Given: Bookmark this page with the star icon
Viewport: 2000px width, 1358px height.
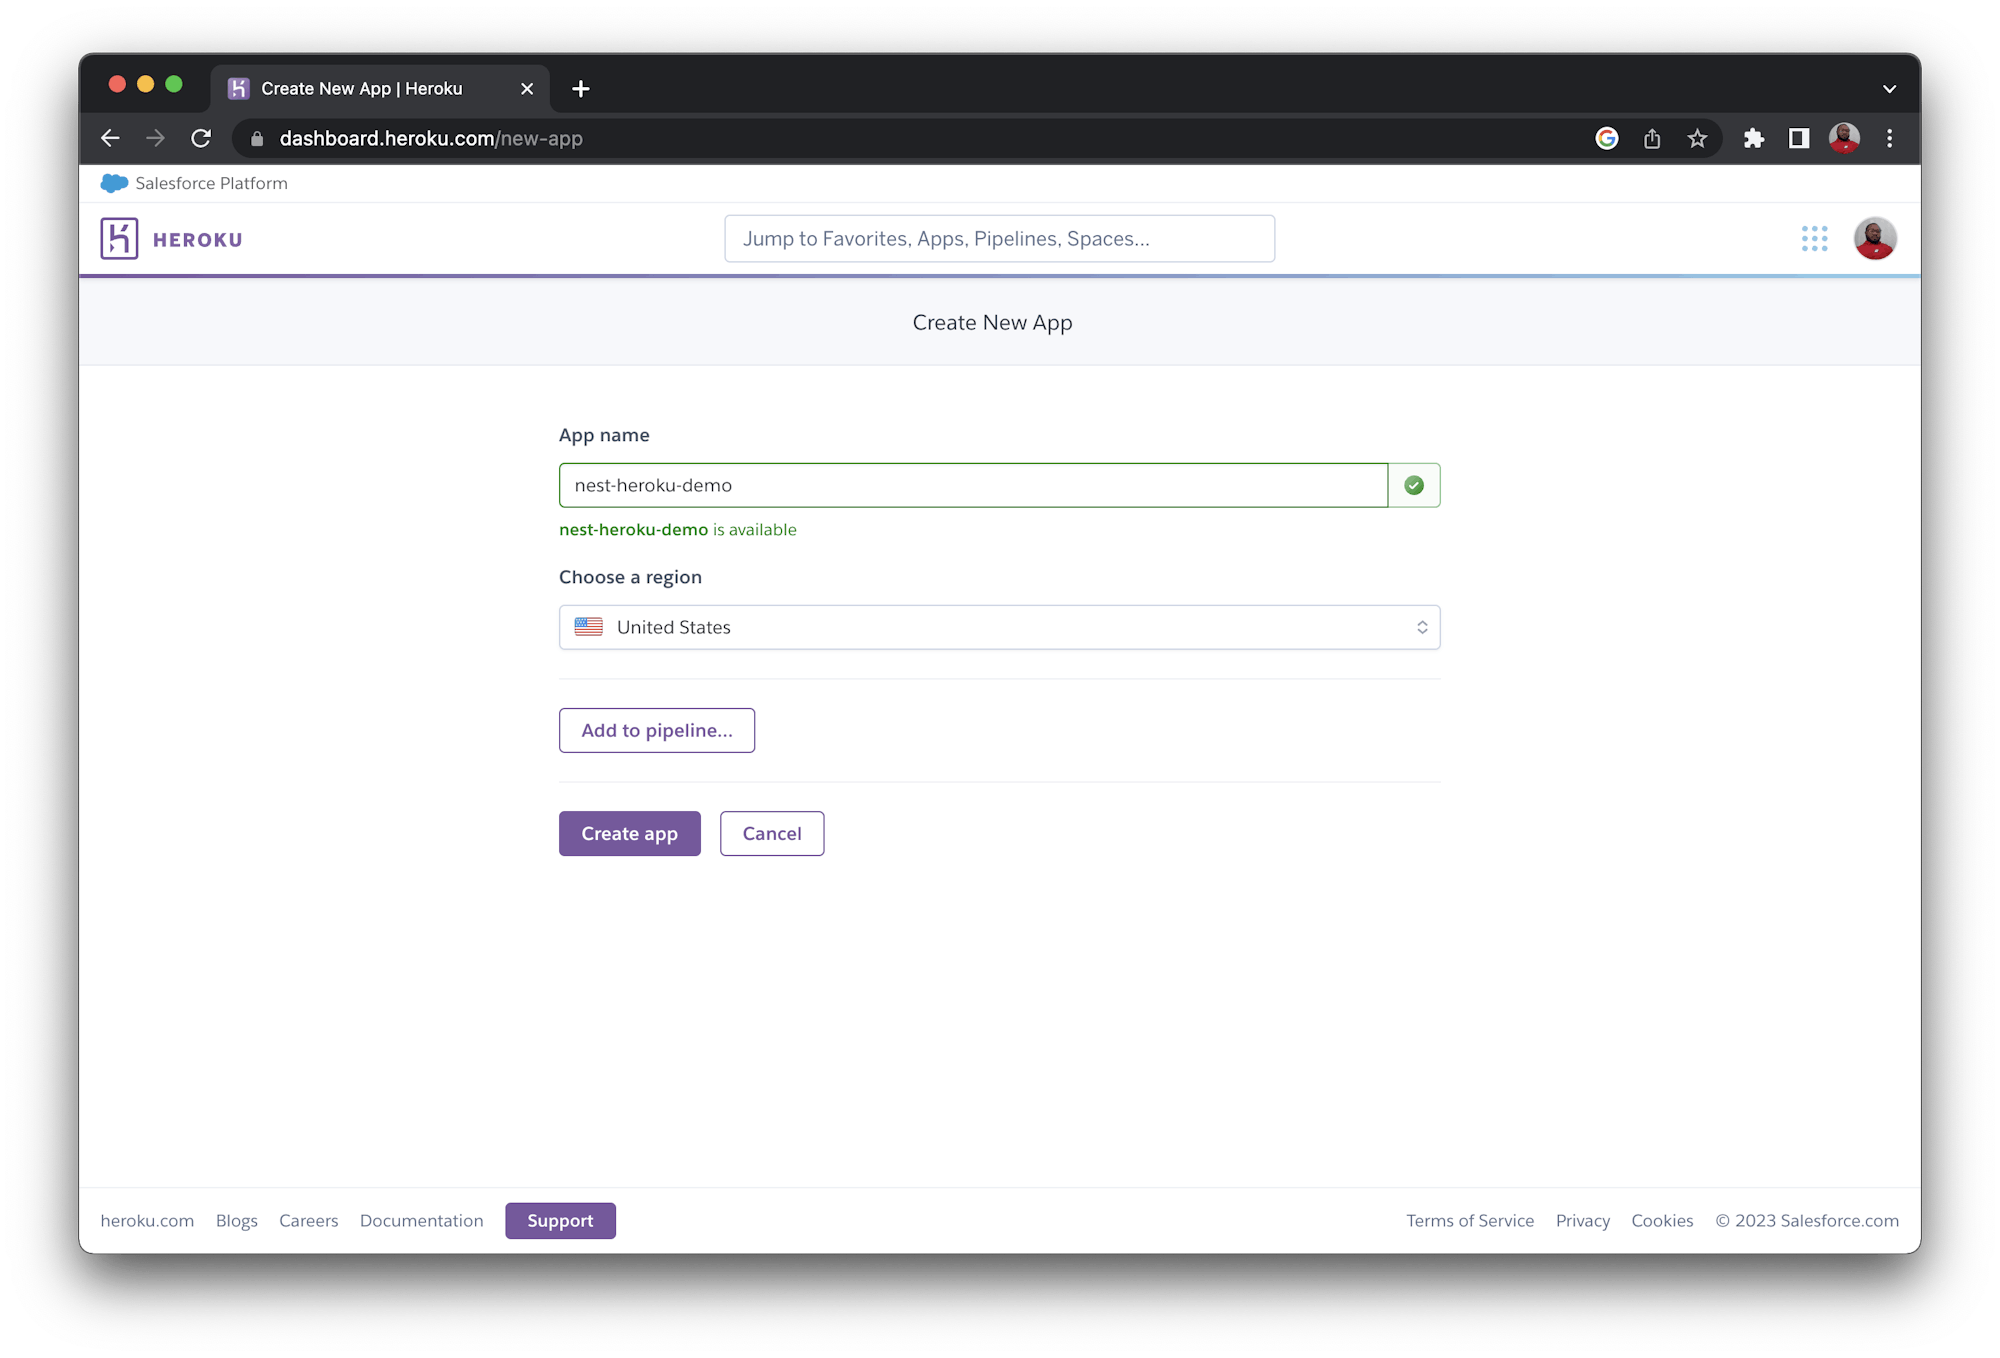Looking at the screenshot, I should [x=1697, y=138].
